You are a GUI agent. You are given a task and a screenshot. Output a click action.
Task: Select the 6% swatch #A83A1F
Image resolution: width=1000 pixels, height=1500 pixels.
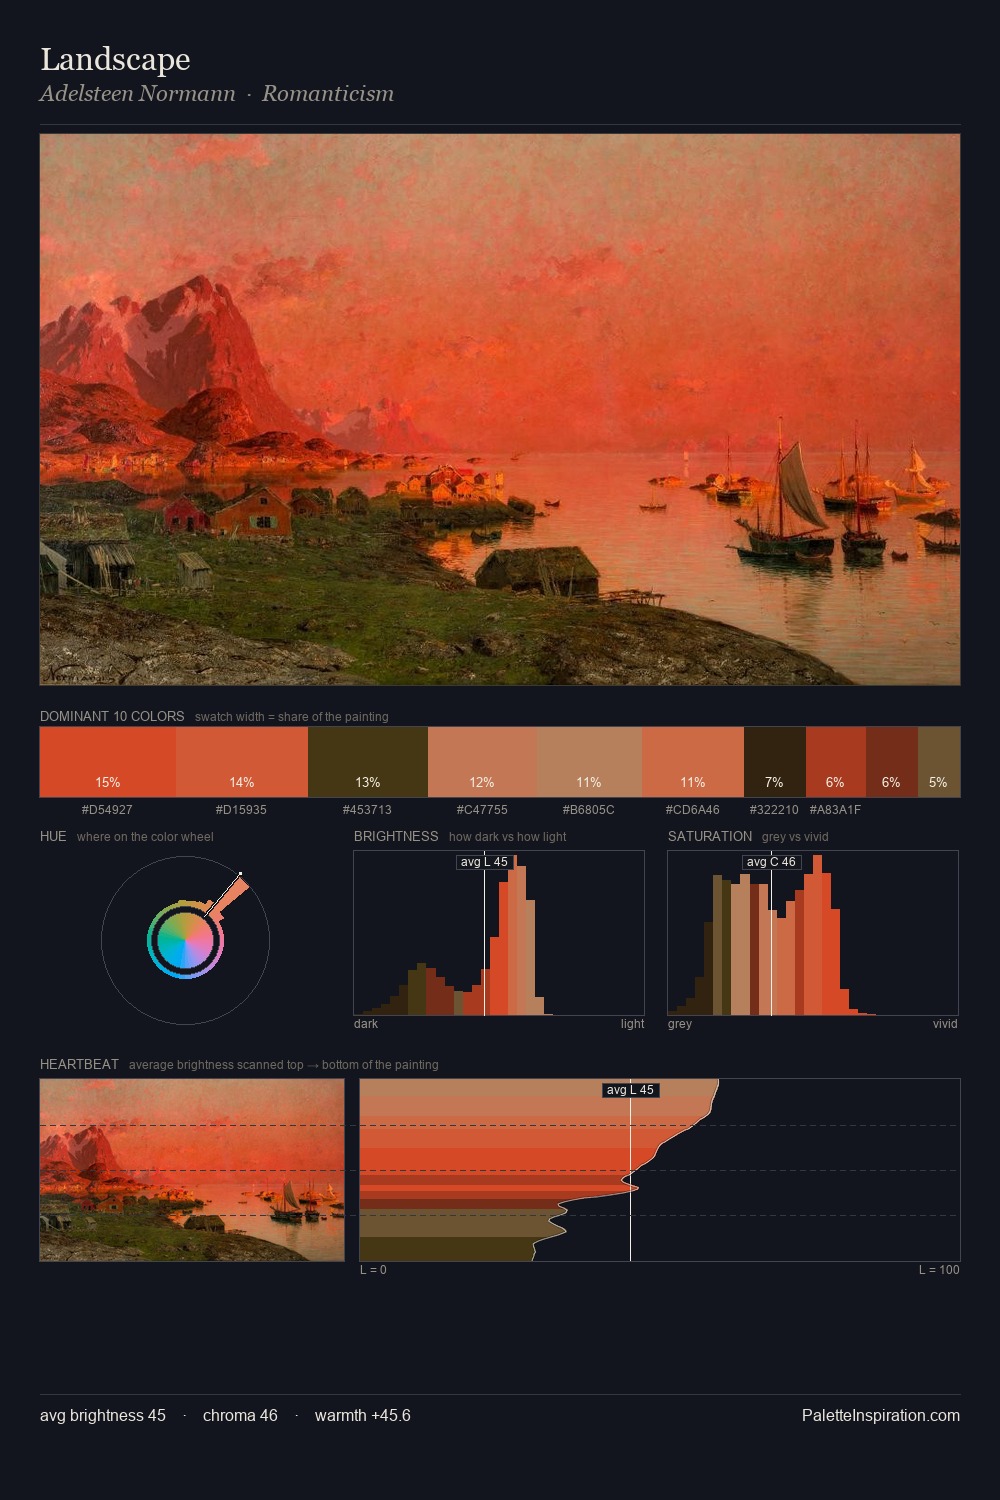(x=836, y=762)
